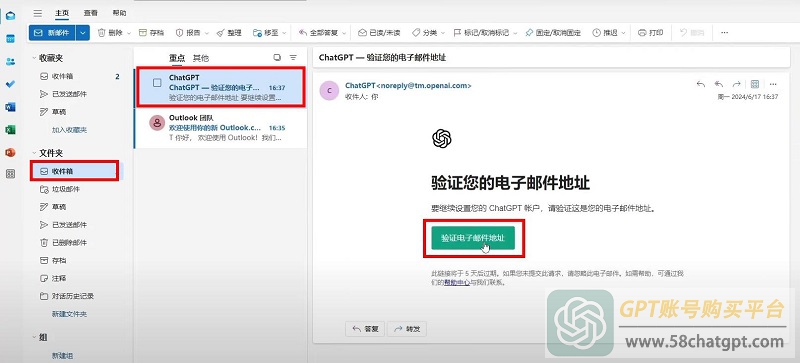Open the 标记/取消标记 dropdown arrow

515,33
